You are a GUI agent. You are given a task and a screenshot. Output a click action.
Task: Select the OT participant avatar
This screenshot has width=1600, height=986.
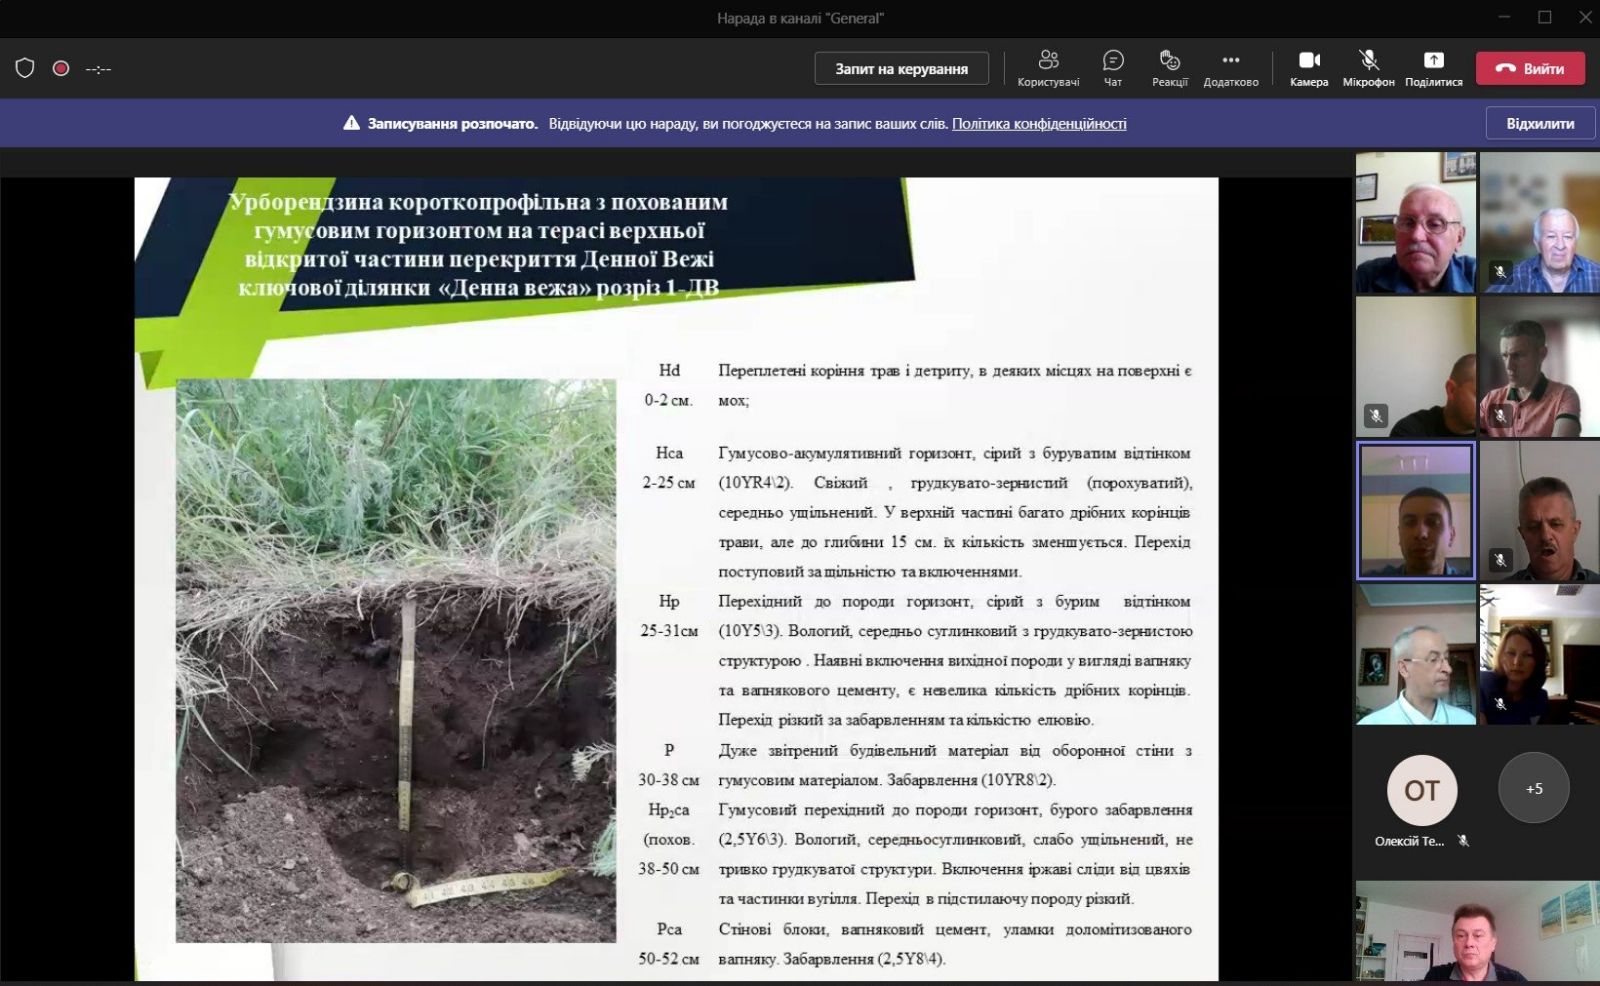coord(1421,790)
